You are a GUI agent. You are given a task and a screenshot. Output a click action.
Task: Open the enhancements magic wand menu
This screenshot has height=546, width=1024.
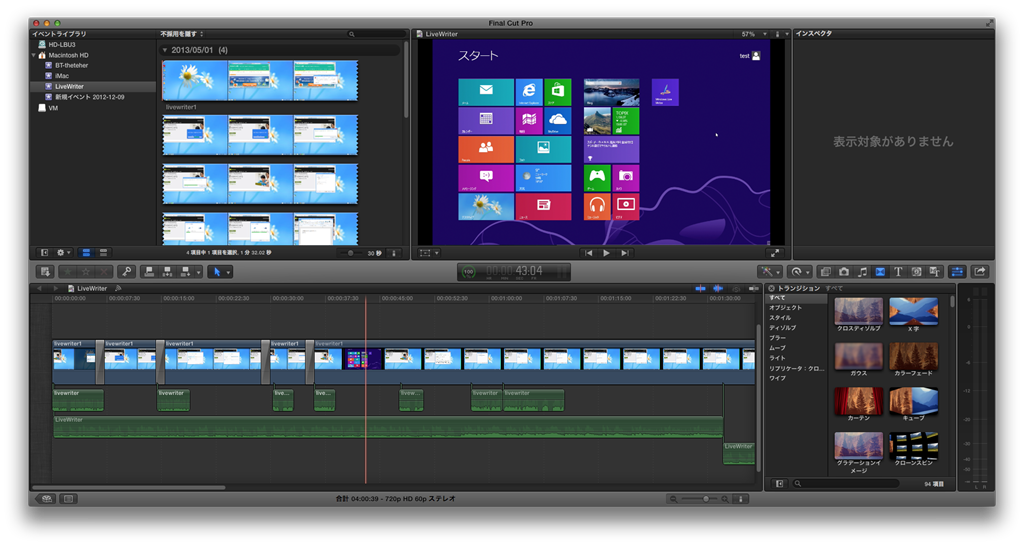769,272
